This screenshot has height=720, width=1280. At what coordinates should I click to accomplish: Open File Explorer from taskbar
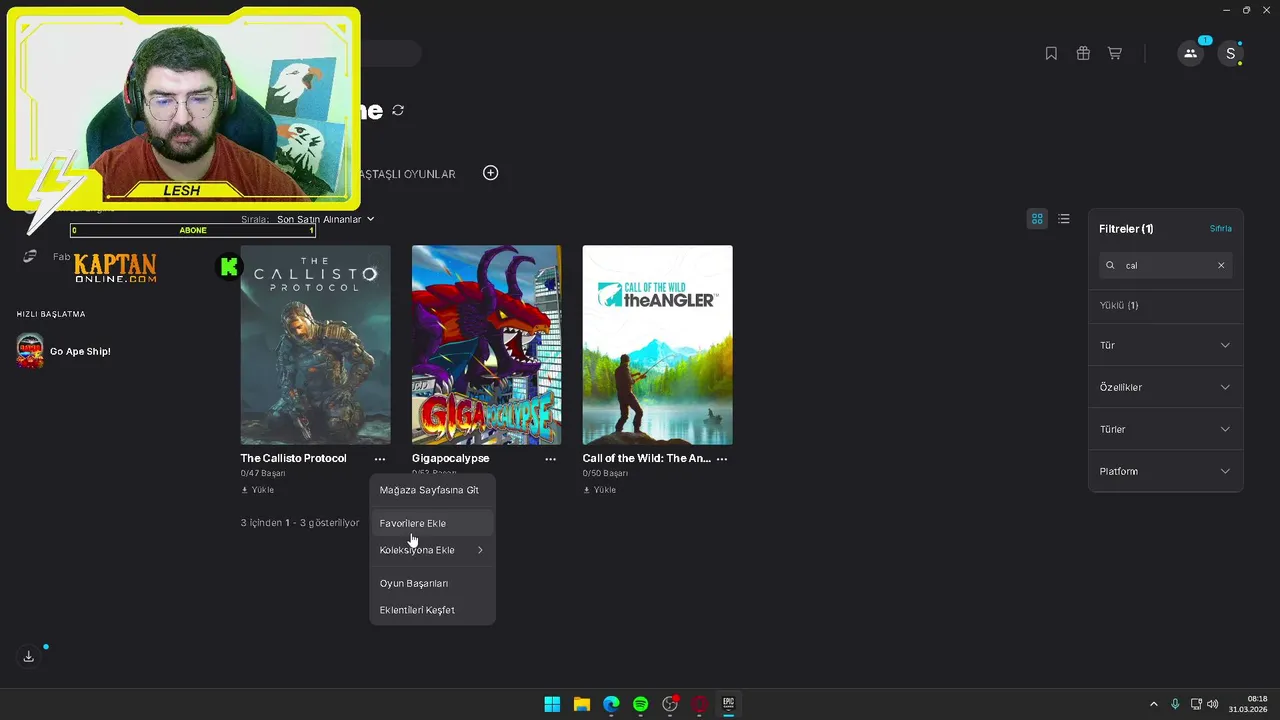coord(581,704)
